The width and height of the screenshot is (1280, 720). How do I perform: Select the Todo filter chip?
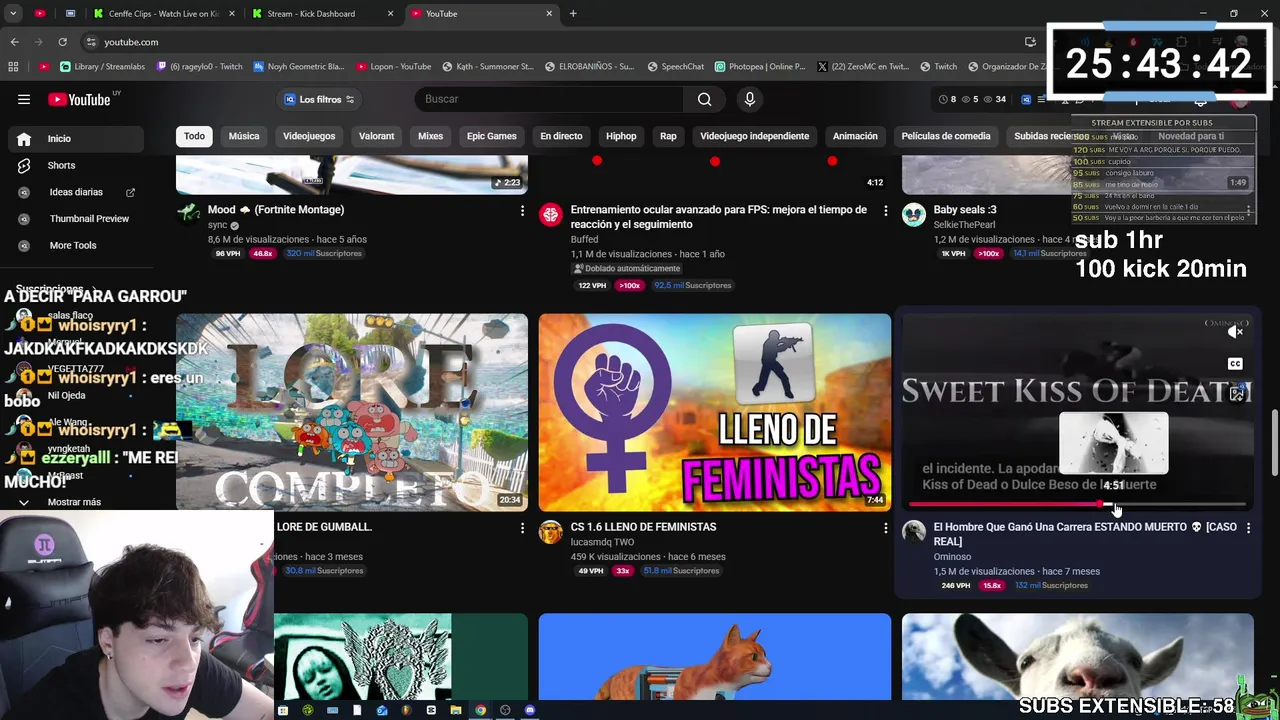pyautogui.click(x=194, y=136)
